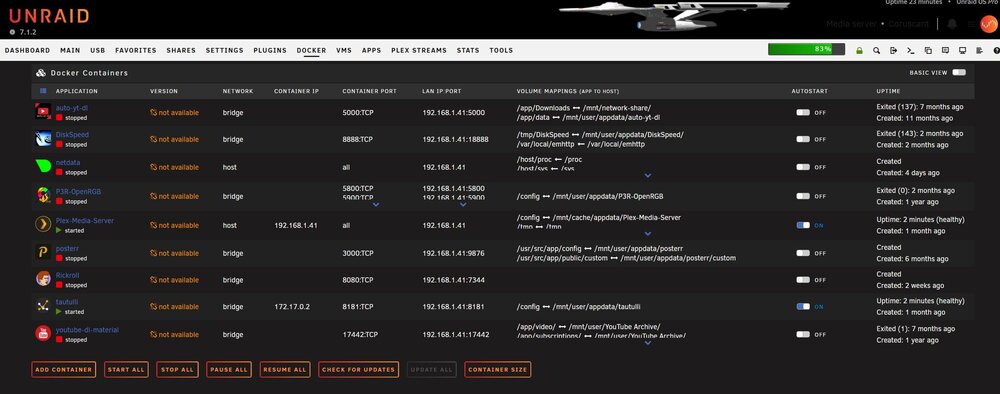Open the hamburger menu beside avatar
Viewport: 1000px width, 394px height.
(x=971, y=24)
